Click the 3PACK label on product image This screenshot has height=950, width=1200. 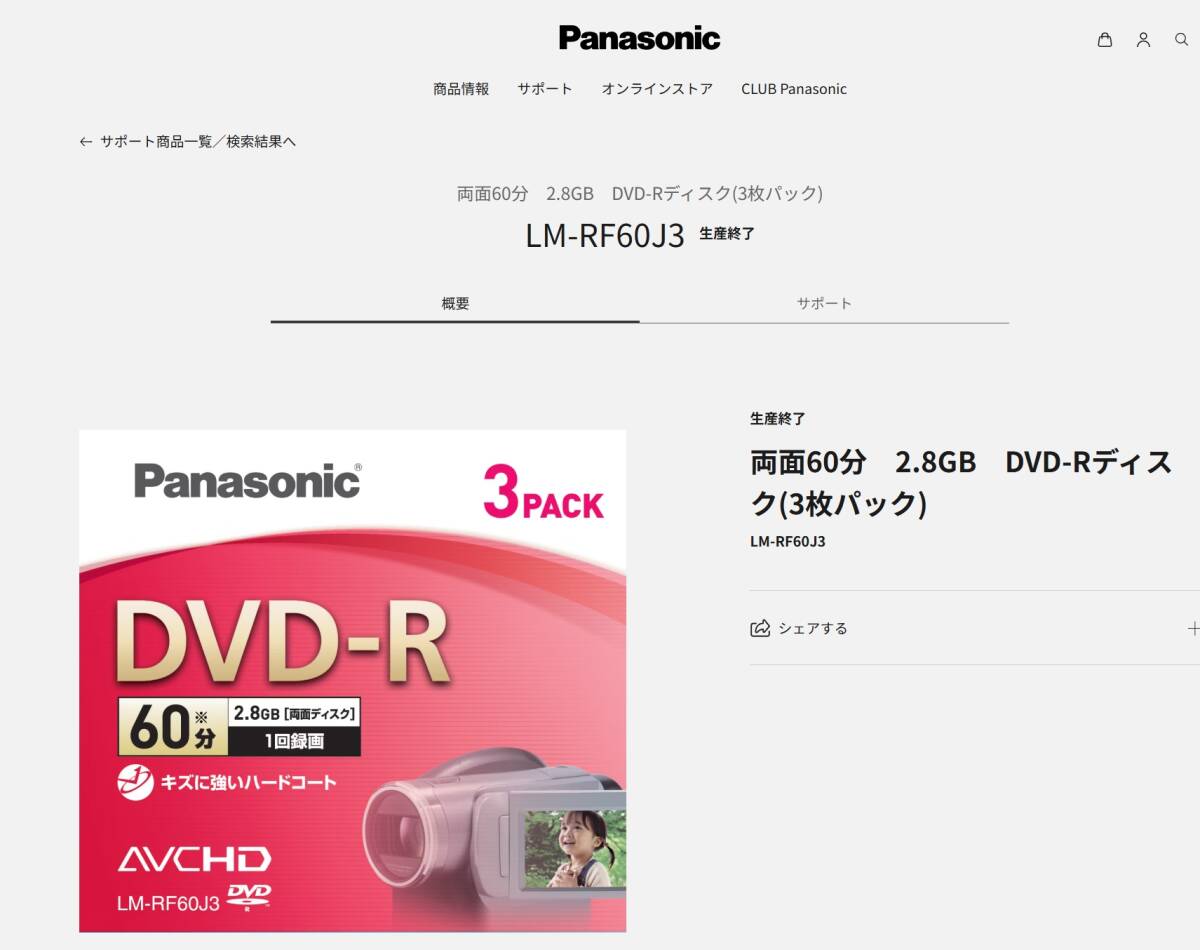(544, 493)
